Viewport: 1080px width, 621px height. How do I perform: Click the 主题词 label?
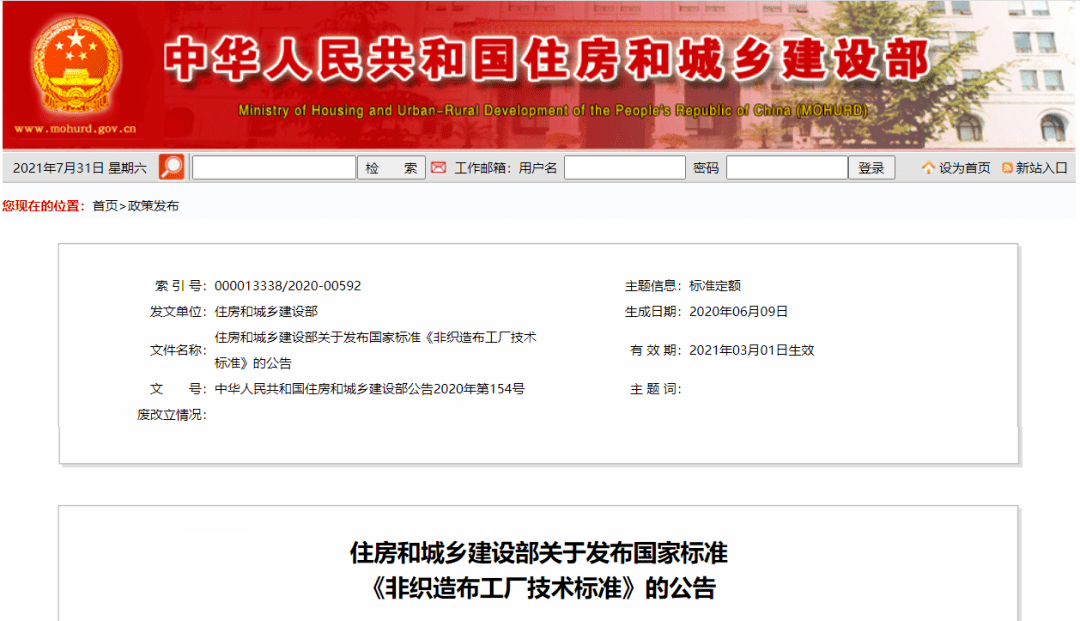pos(655,389)
